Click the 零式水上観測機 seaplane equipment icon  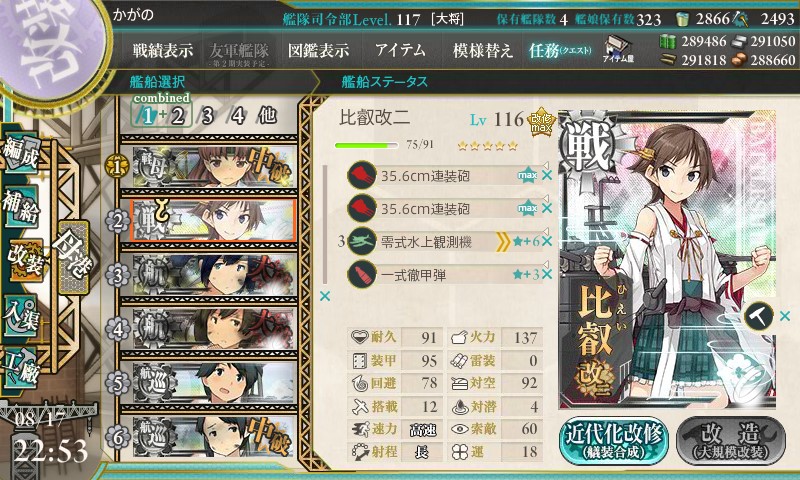(362, 241)
